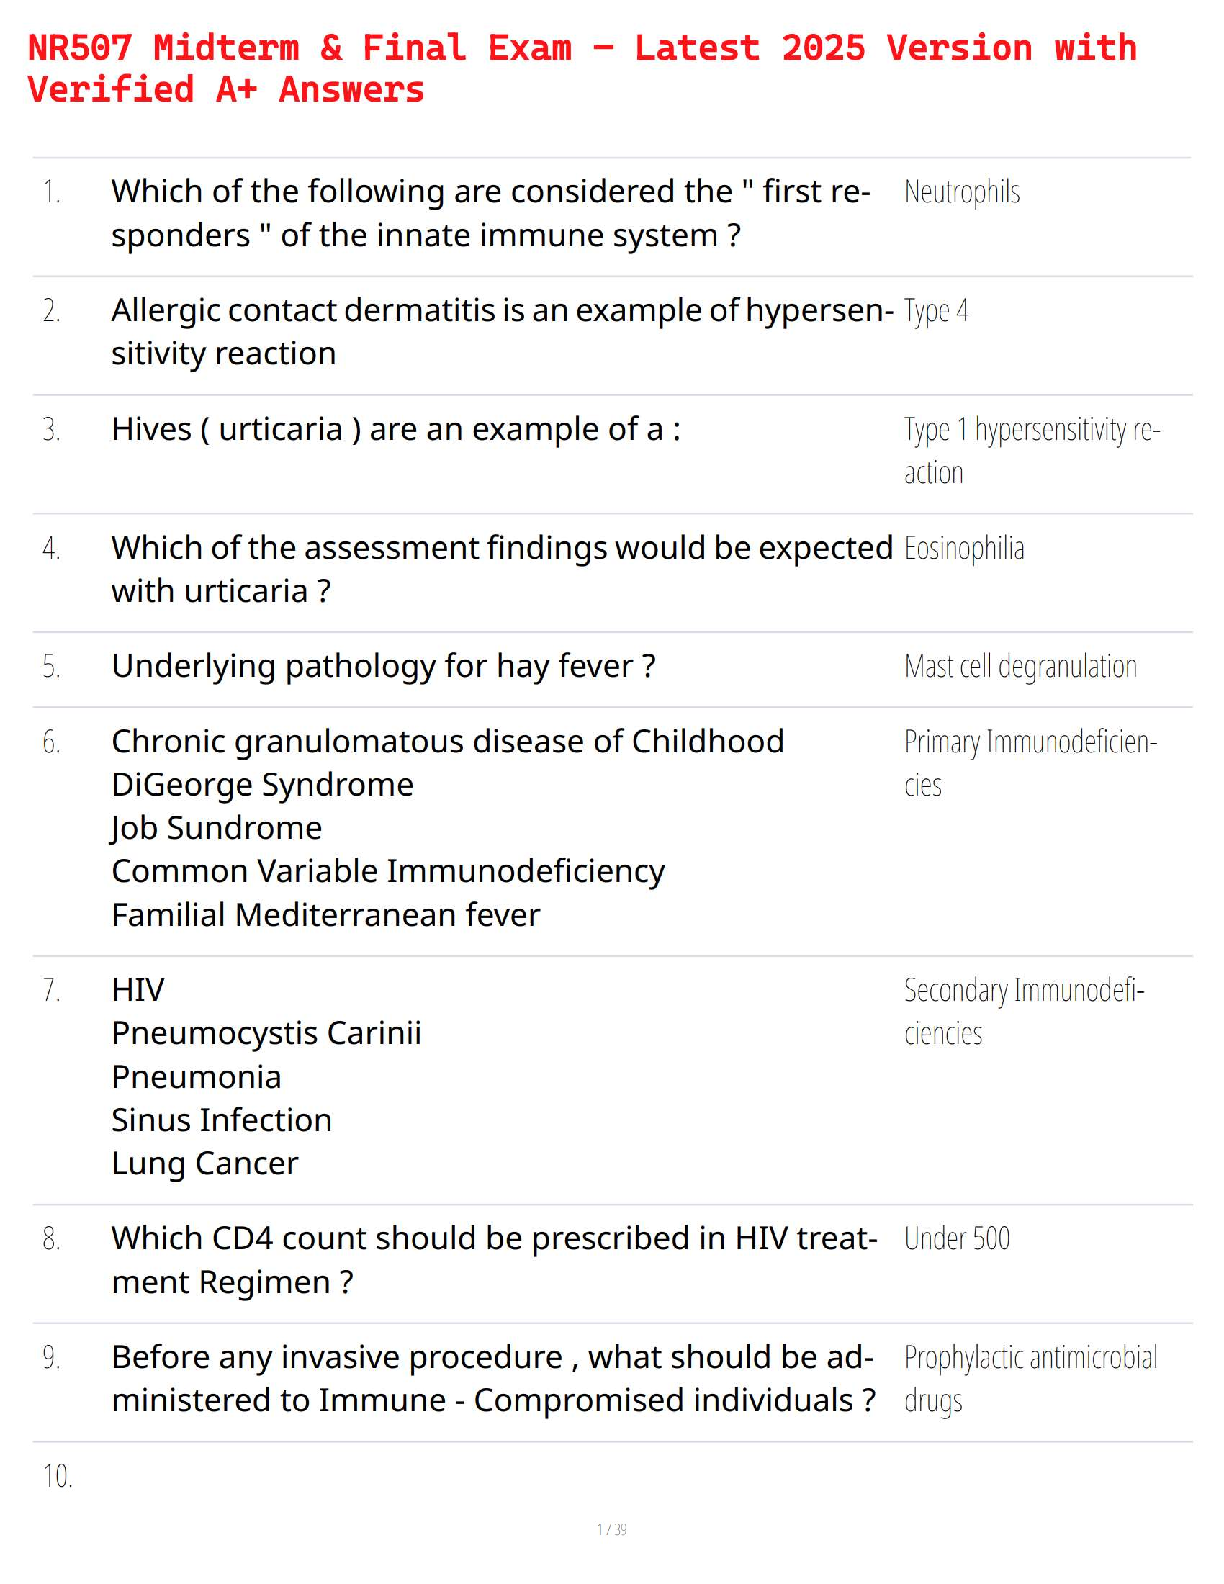Select the 'Secondary Immunodeficiencies' answer
The width and height of the screenshot is (1224, 1584).
[1023, 1011]
